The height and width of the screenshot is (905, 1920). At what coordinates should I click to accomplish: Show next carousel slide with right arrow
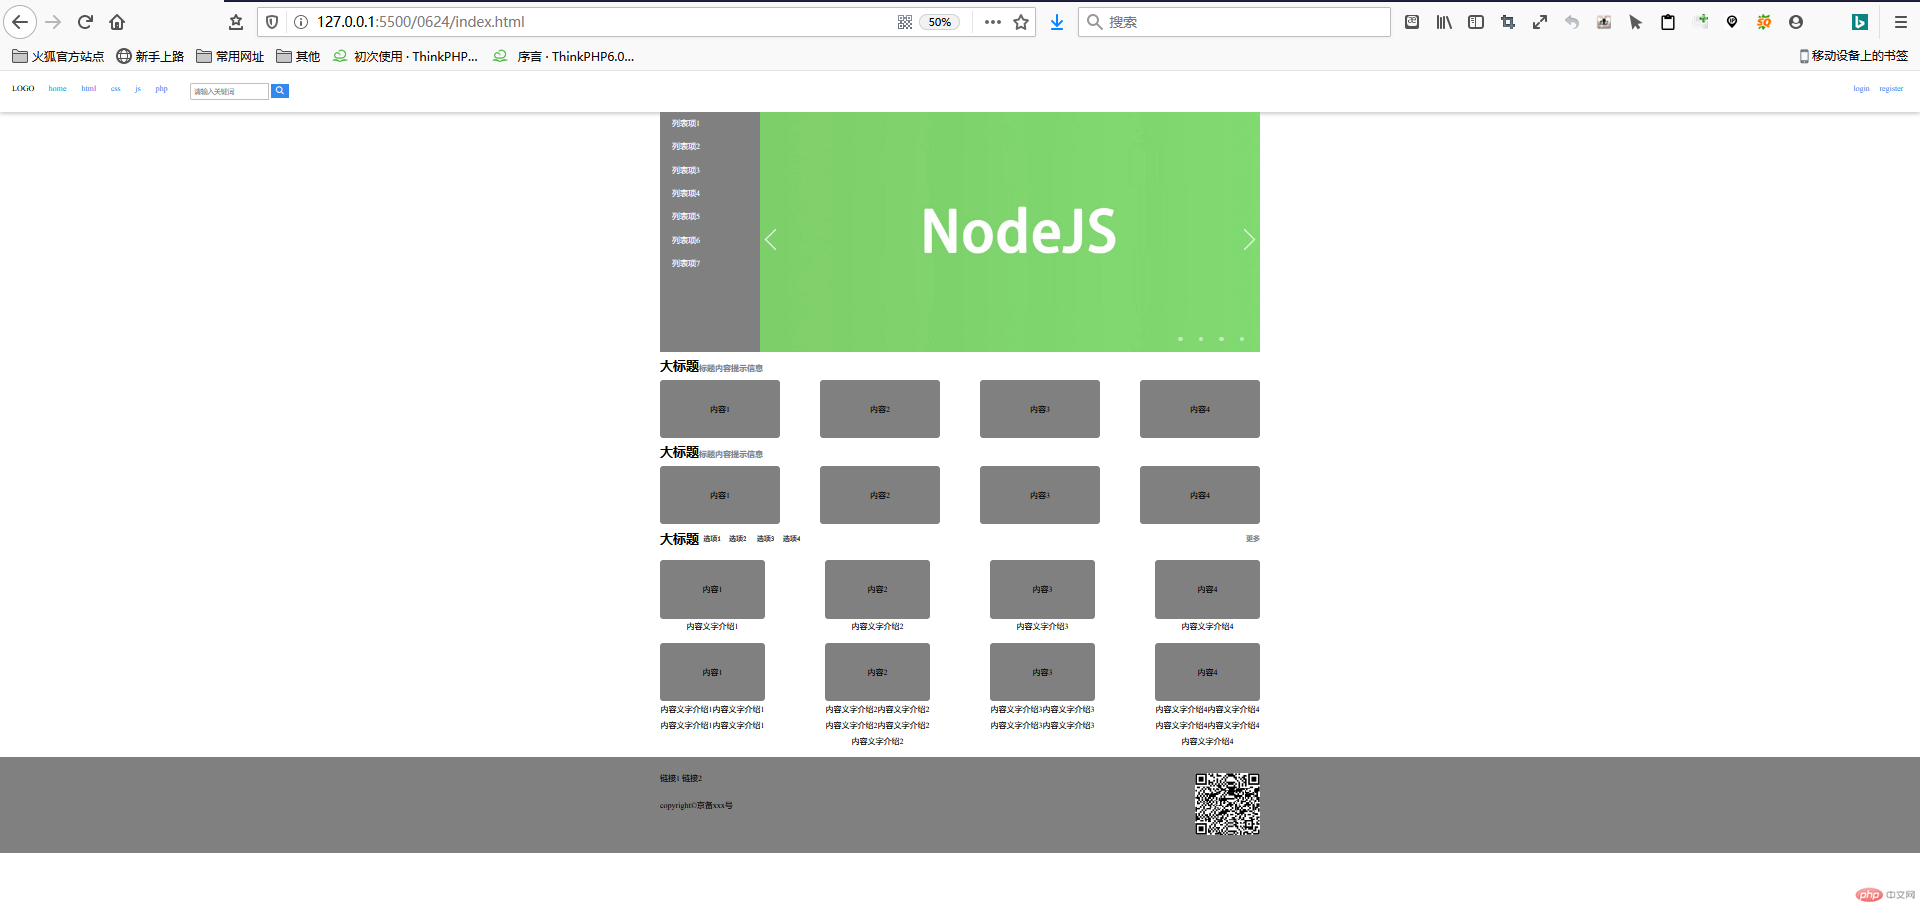[x=1249, y=240]
